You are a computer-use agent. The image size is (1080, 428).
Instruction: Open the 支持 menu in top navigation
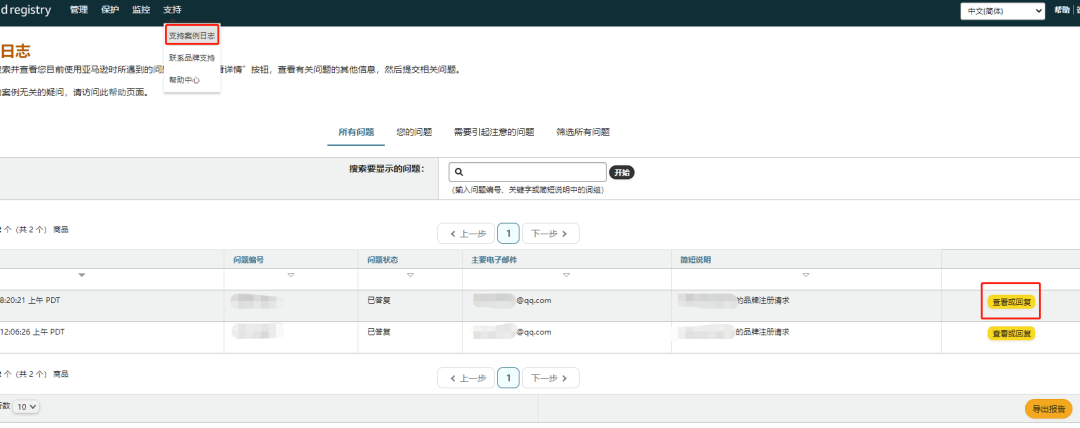[x=172, y=10]
